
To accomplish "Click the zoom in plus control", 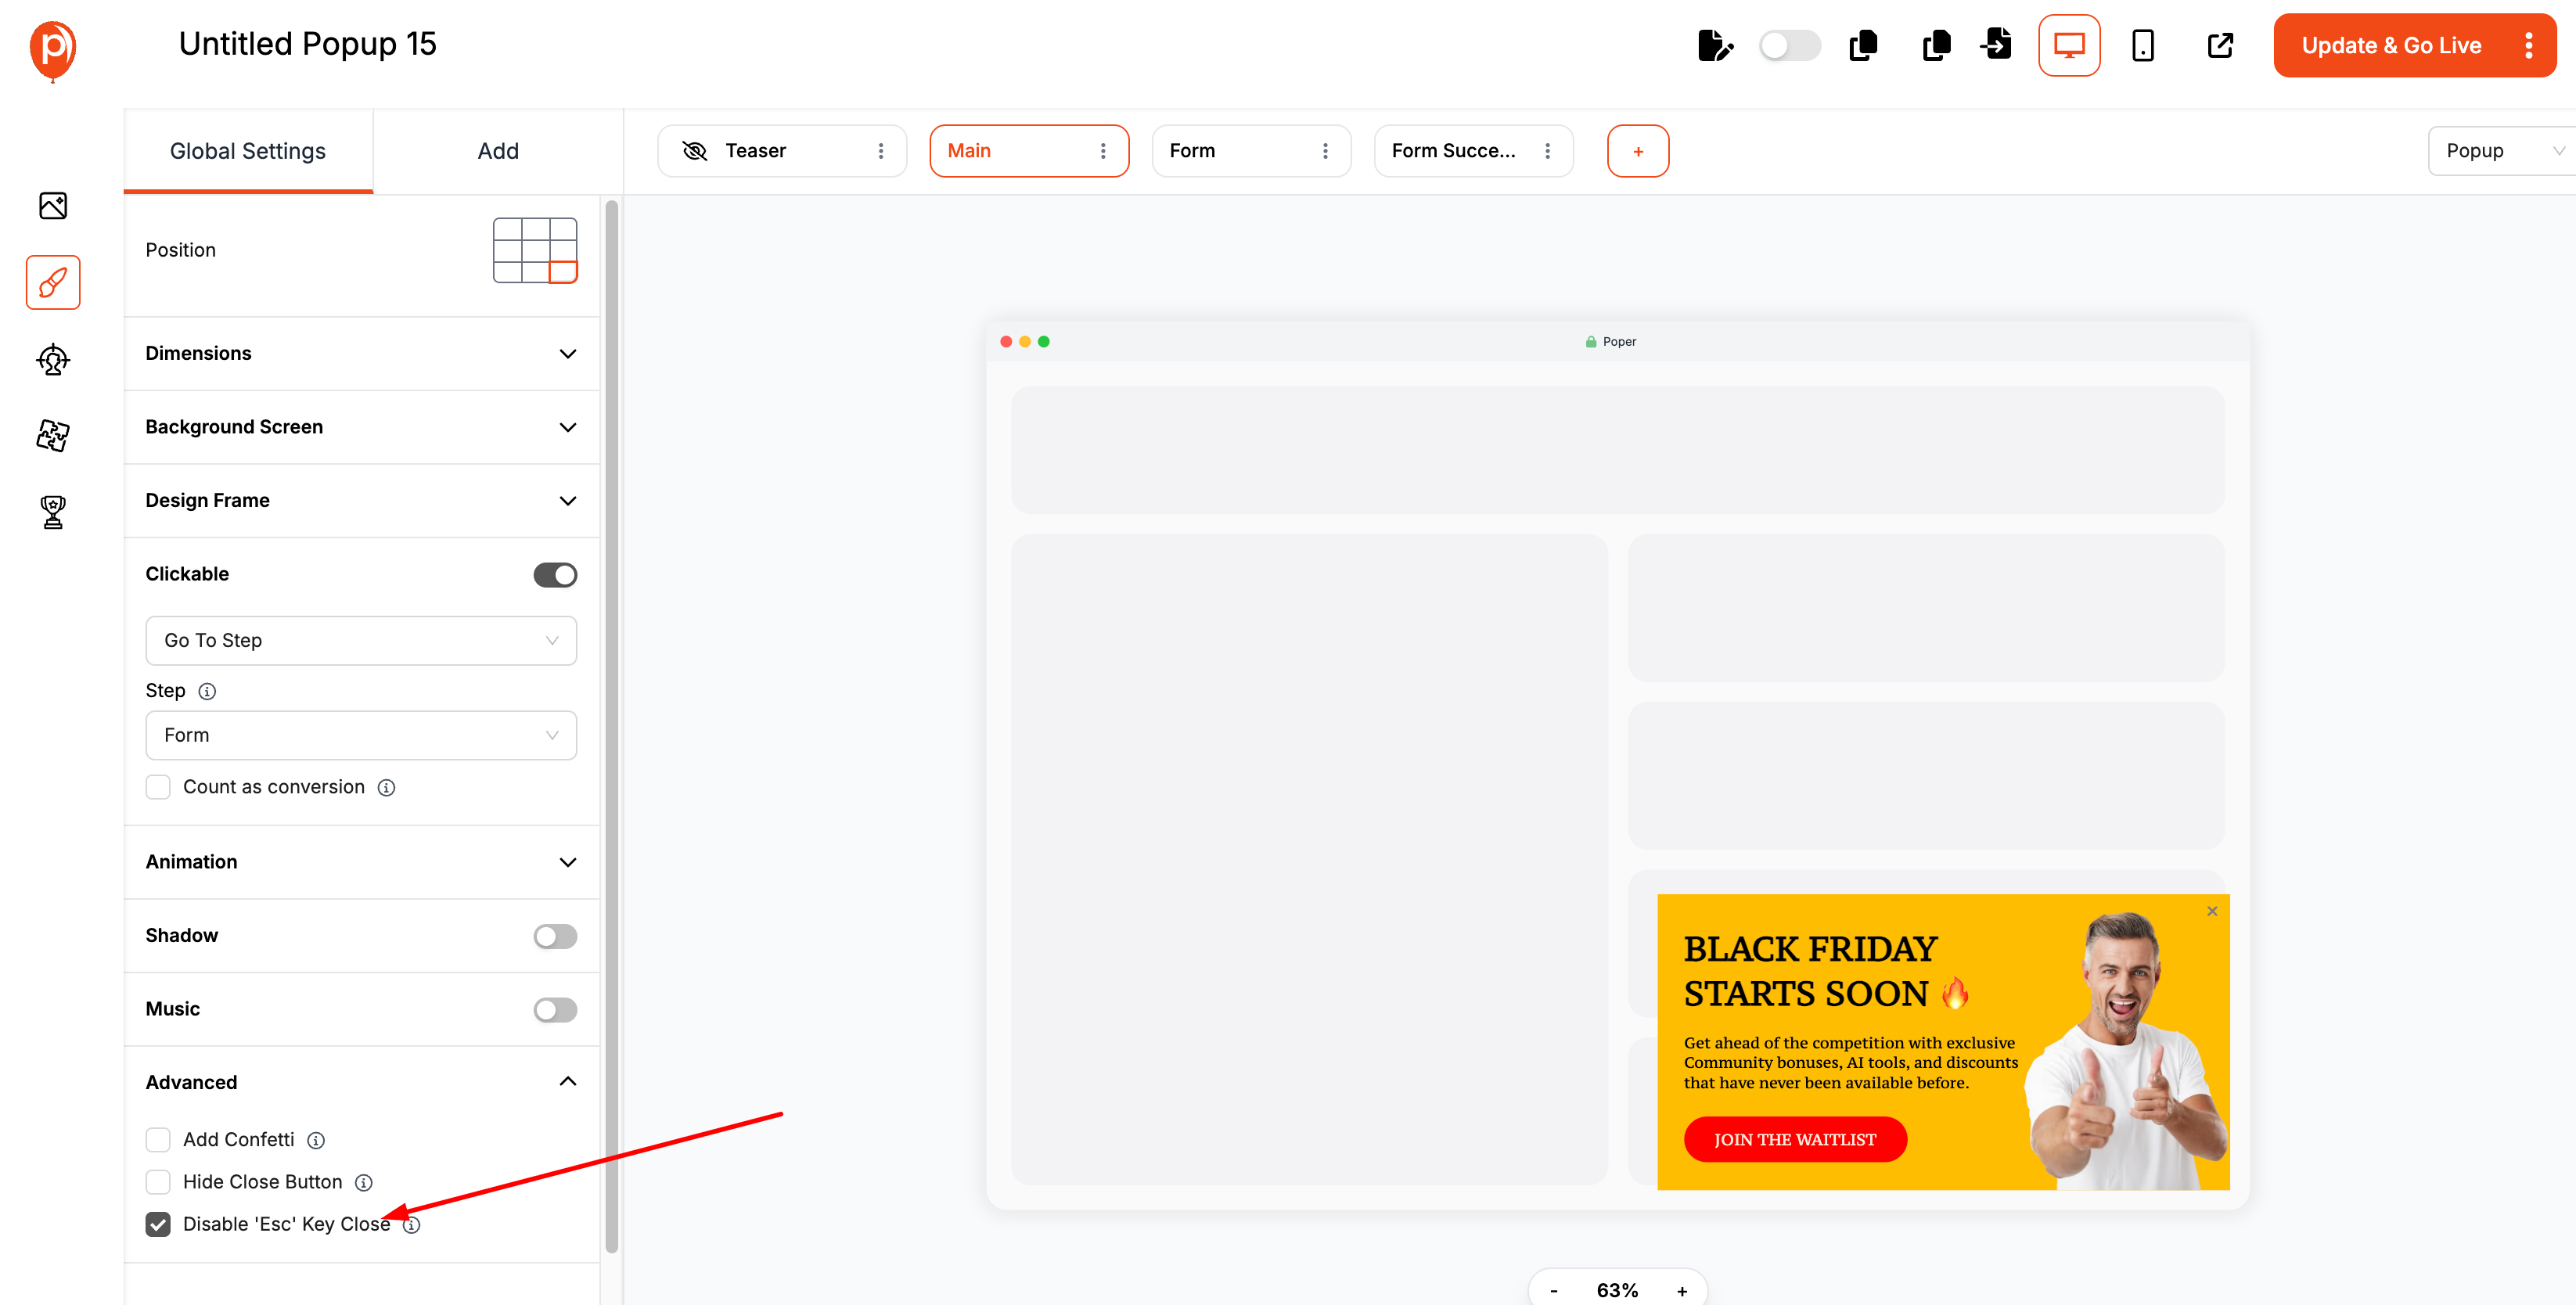I will click(x=1682, y=1291).
